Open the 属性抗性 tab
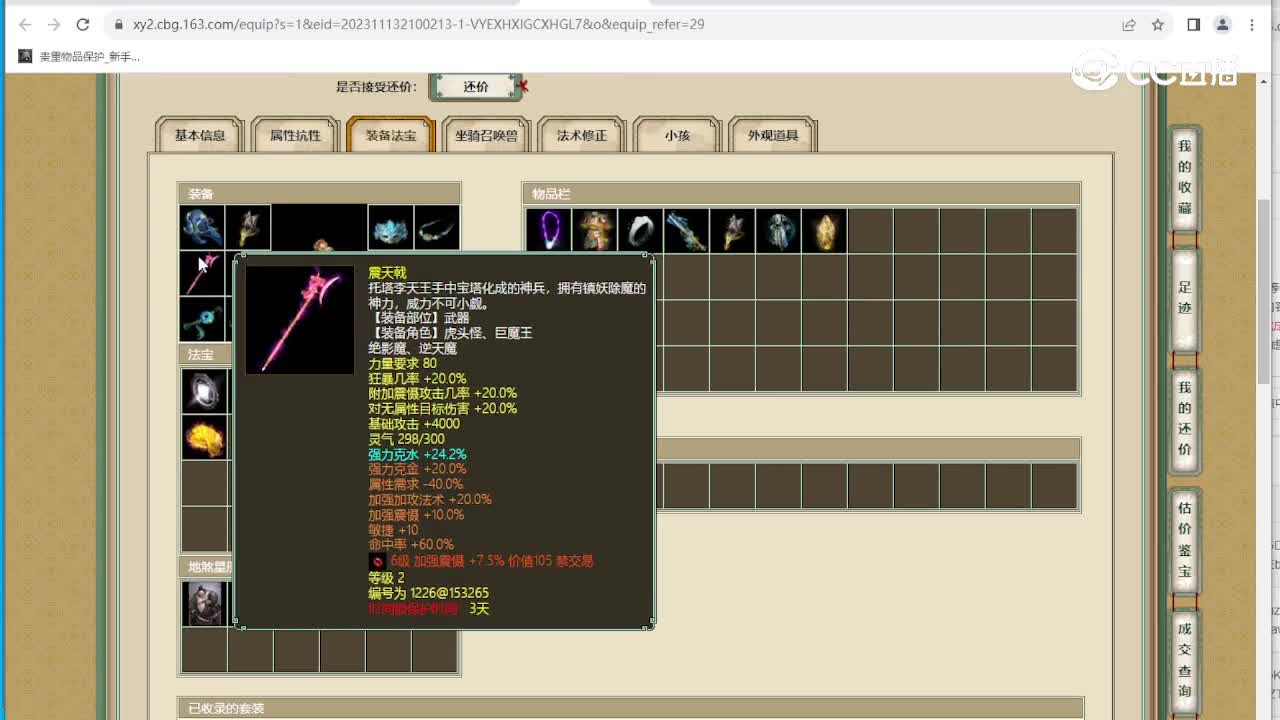 (x=295, y=135)
